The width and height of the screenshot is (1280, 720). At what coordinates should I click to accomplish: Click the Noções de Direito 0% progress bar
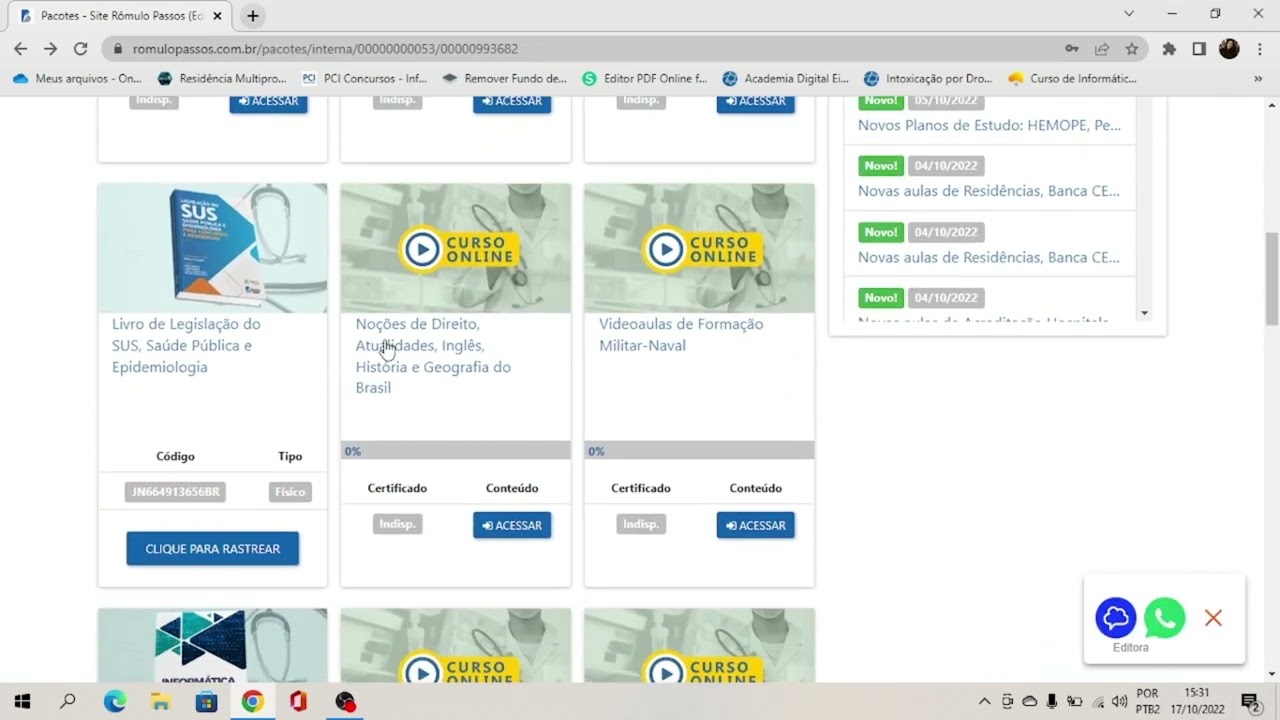click(456, 451)
